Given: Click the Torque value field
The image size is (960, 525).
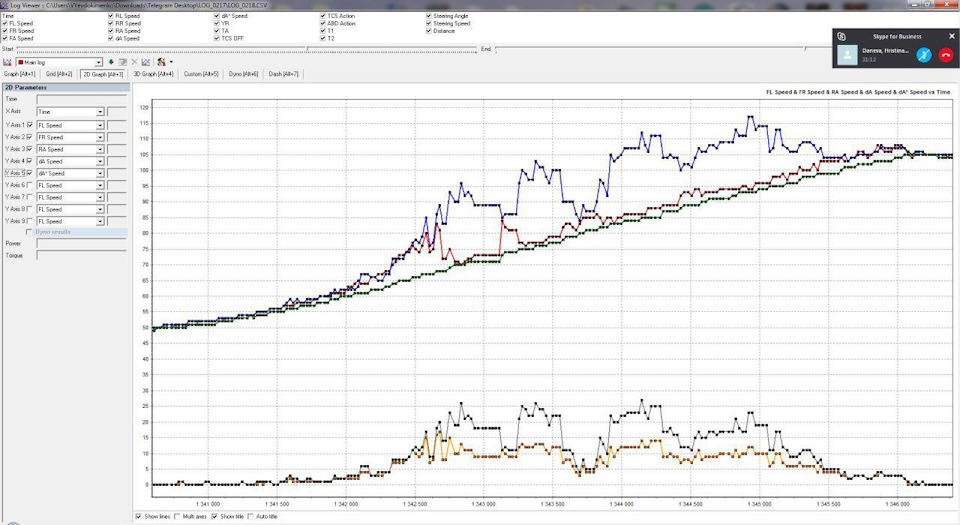Looking at the screenshot, I should tap(81, 256).
